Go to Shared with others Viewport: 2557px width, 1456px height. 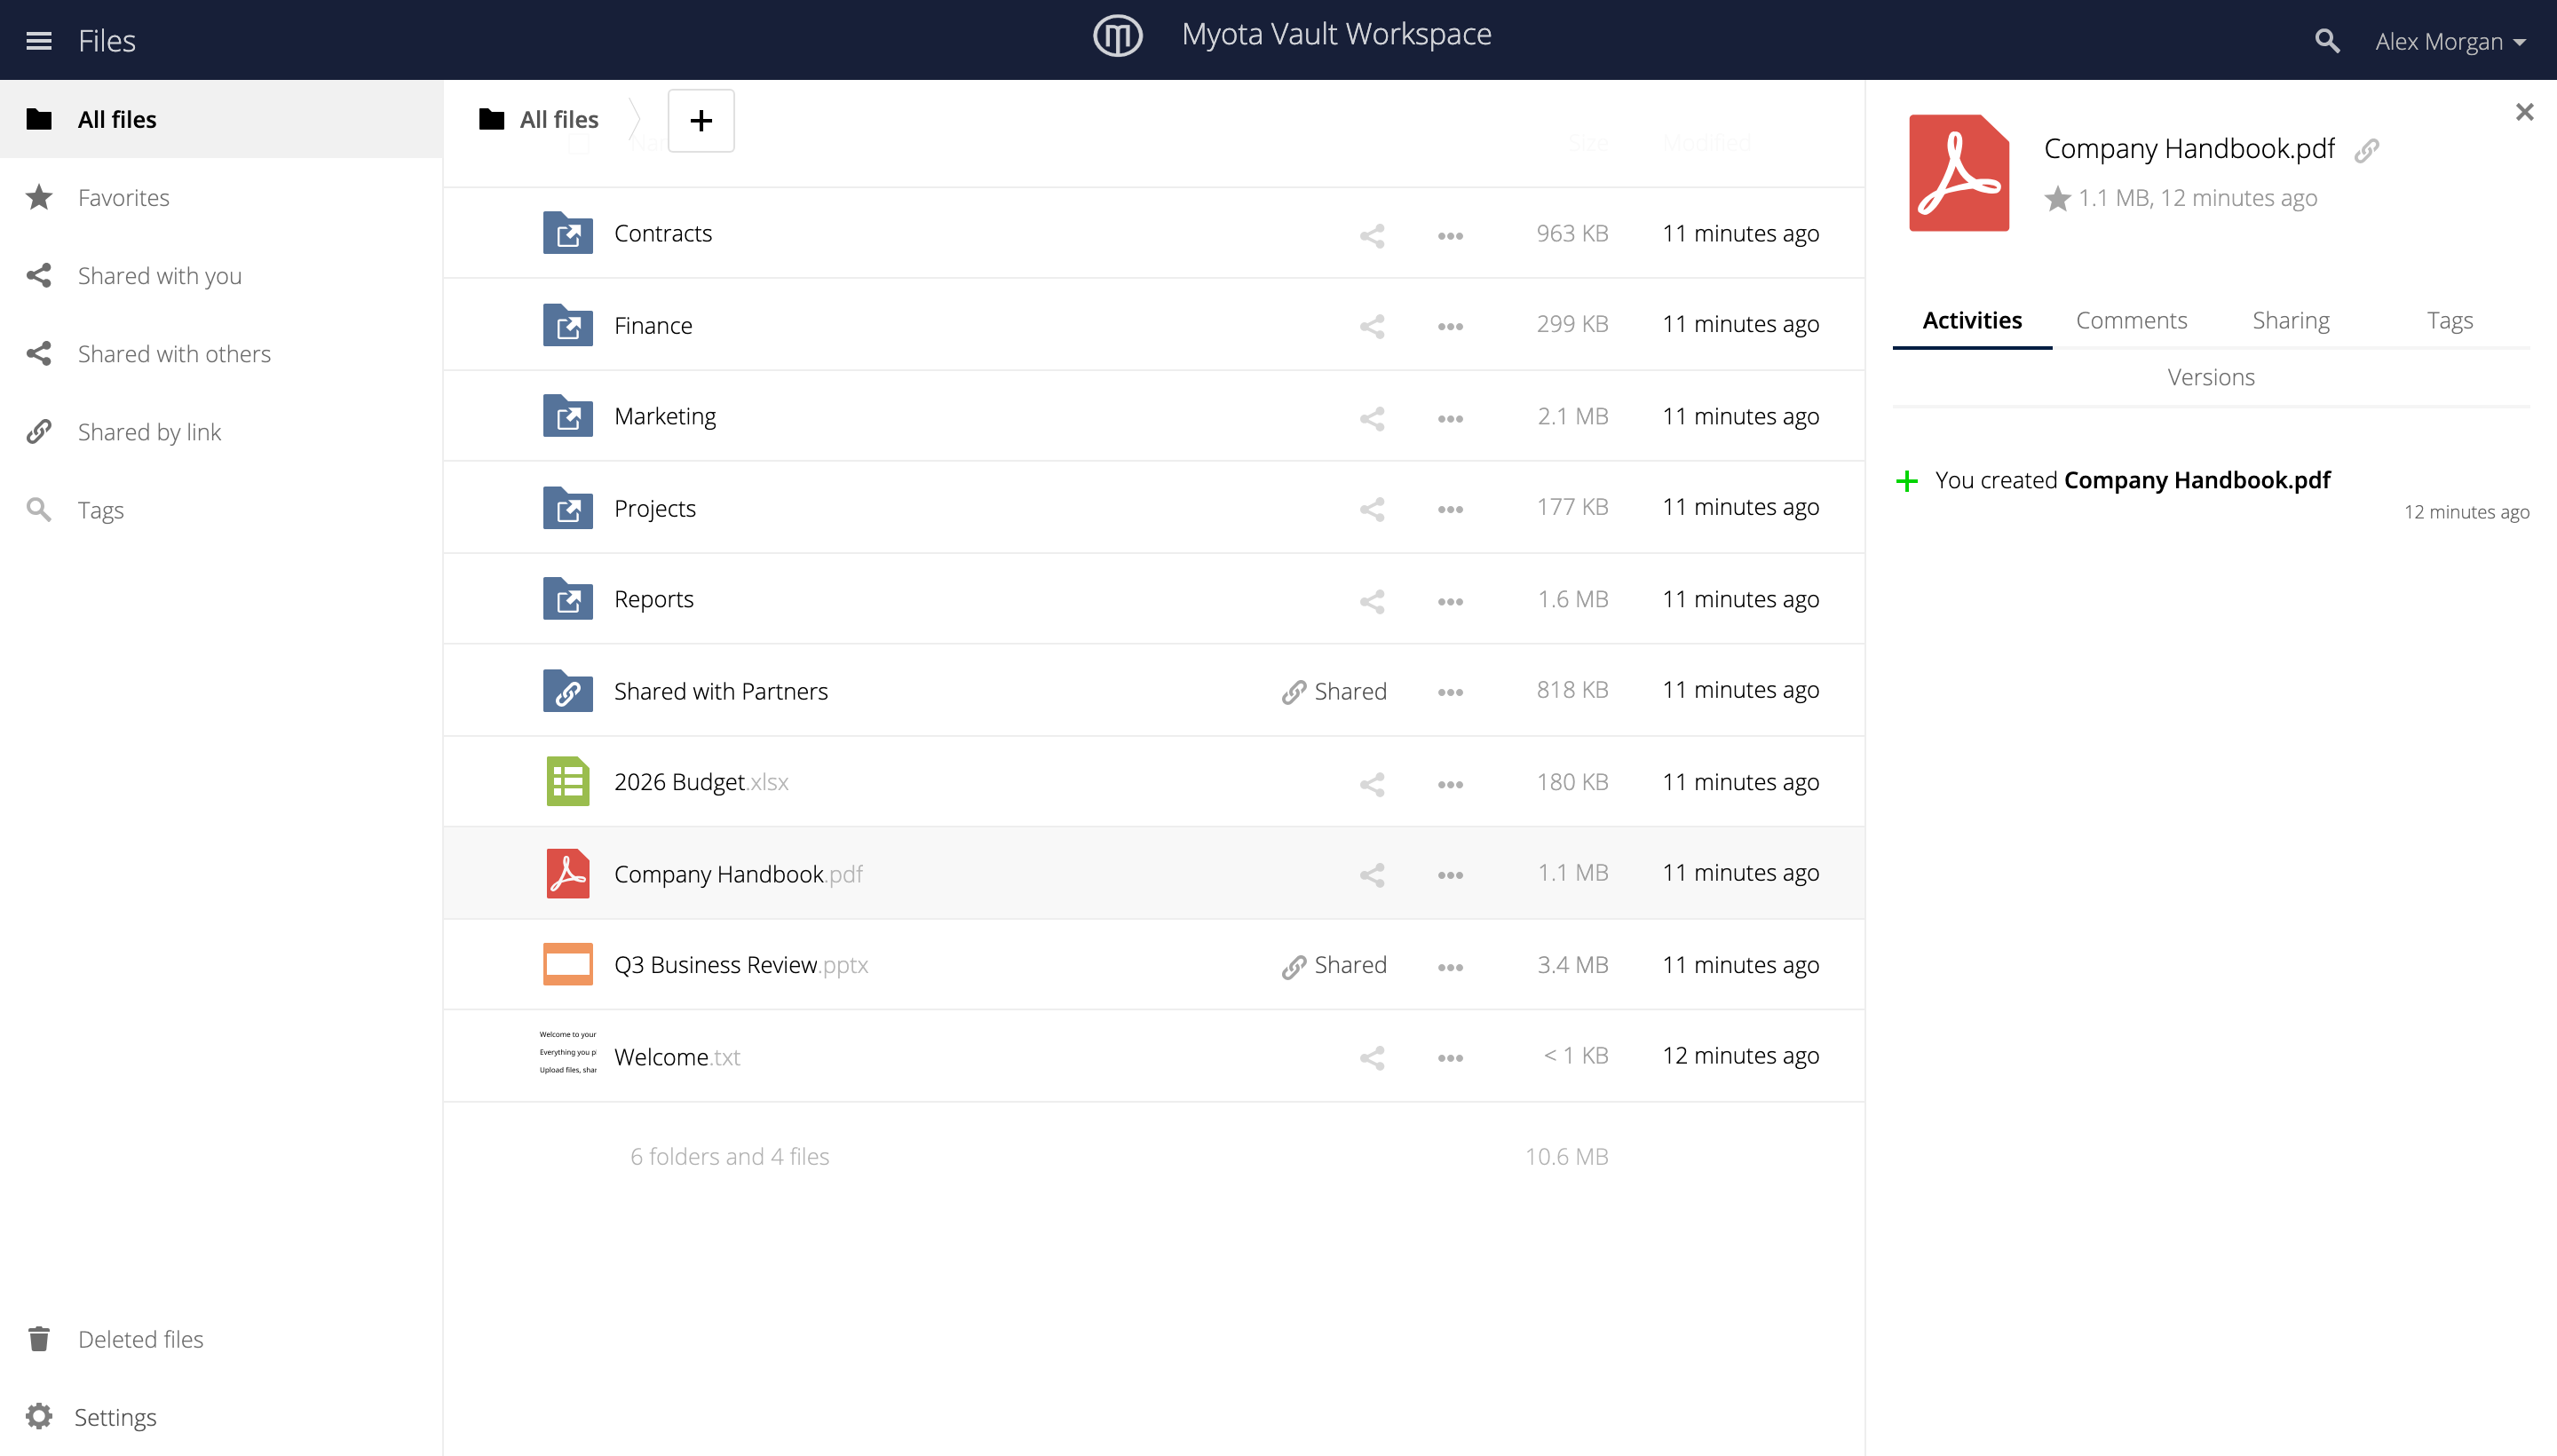click(221, 353)
